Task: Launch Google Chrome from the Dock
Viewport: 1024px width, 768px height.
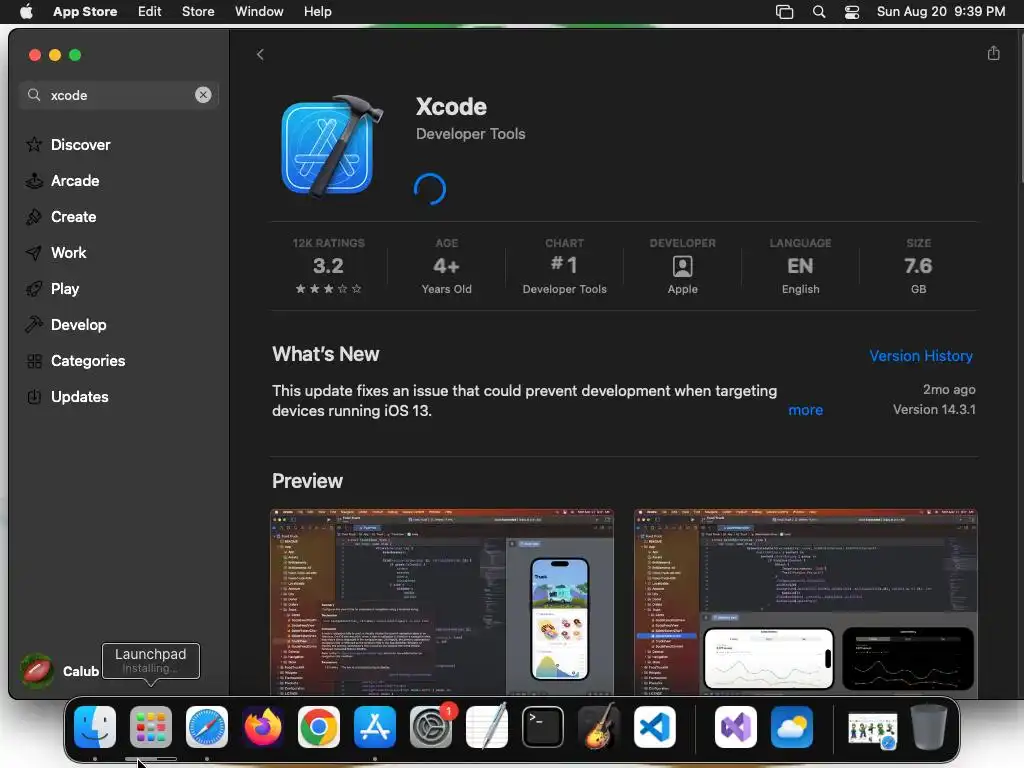Action: tap(319, 727)
